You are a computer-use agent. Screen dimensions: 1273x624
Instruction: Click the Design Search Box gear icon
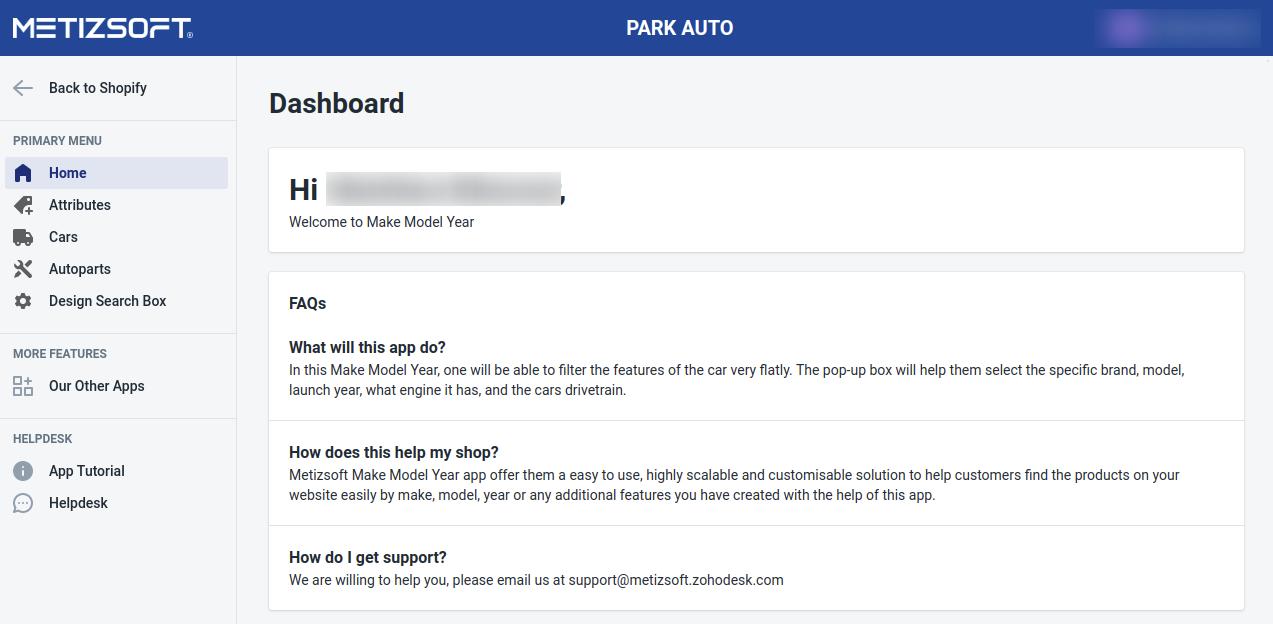pos(23,301)
